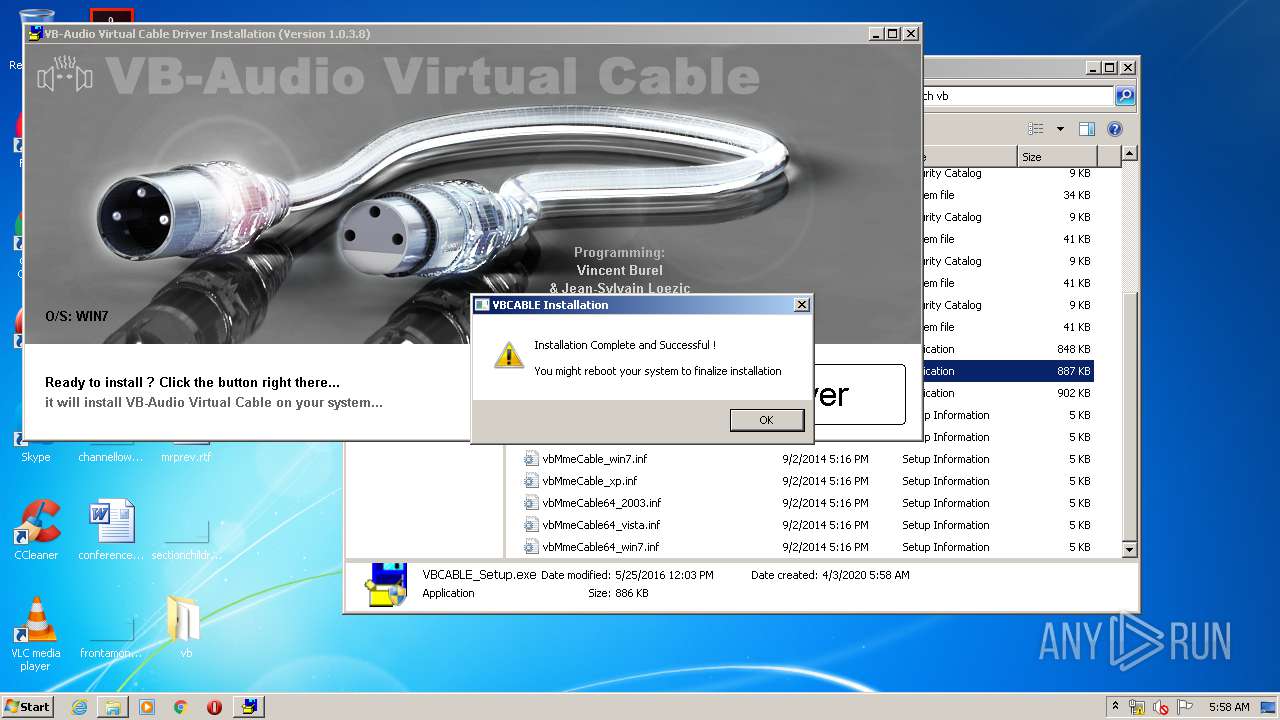1280x720 pixels.
Task: Toggle the preview pane icon in Explorer
Action: point(1087,129)
